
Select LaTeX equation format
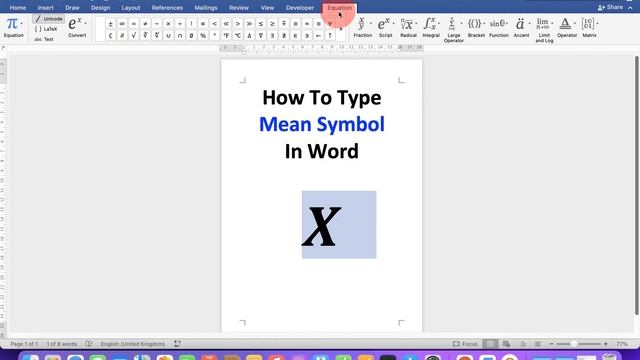tap(46, 29)
